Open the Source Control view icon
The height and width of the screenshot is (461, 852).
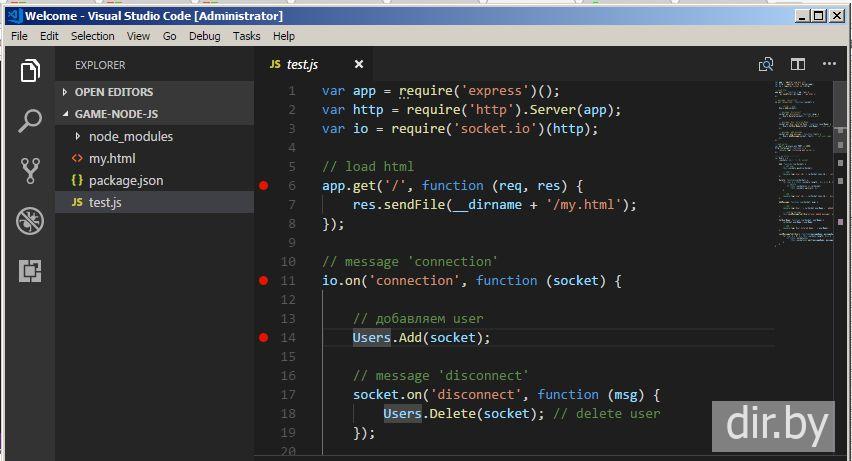[30, 171]
